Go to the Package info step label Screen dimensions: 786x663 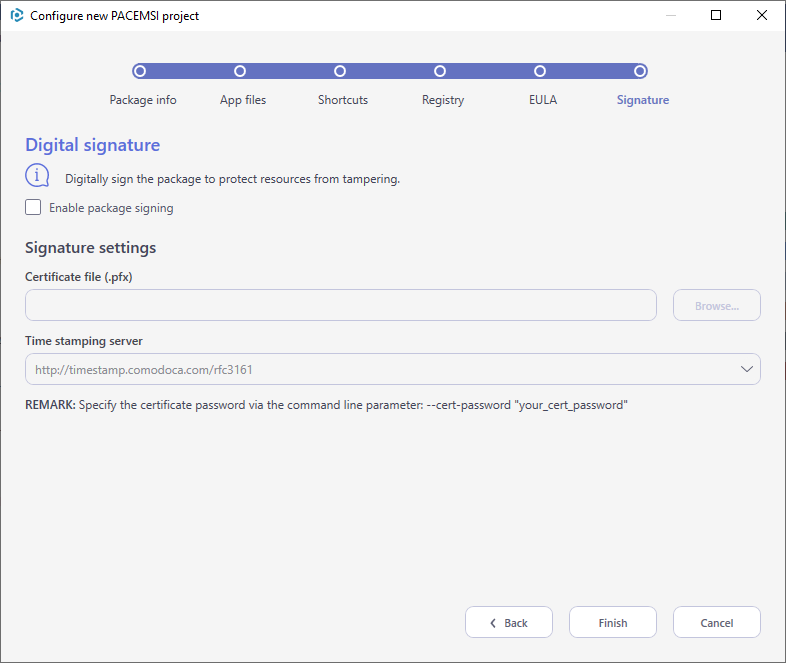pos(143,100)
